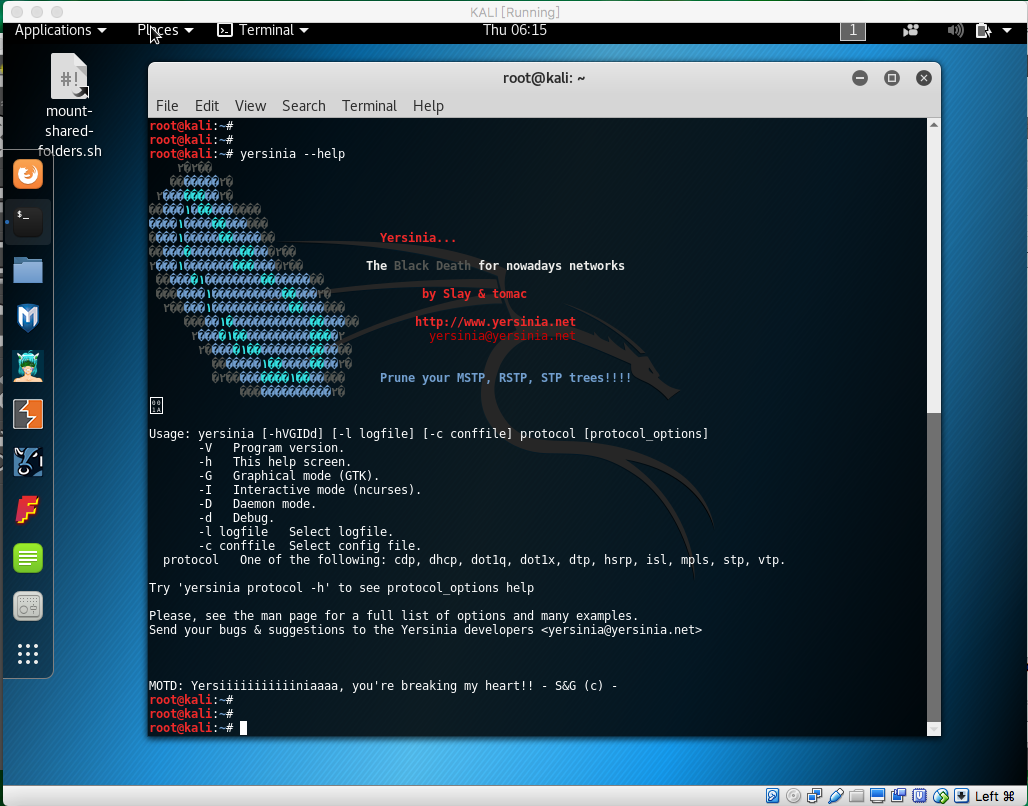Click the VirtualBox hard disk indicator
Viewport: 1028px width, 806px height.
pos(772,796)
